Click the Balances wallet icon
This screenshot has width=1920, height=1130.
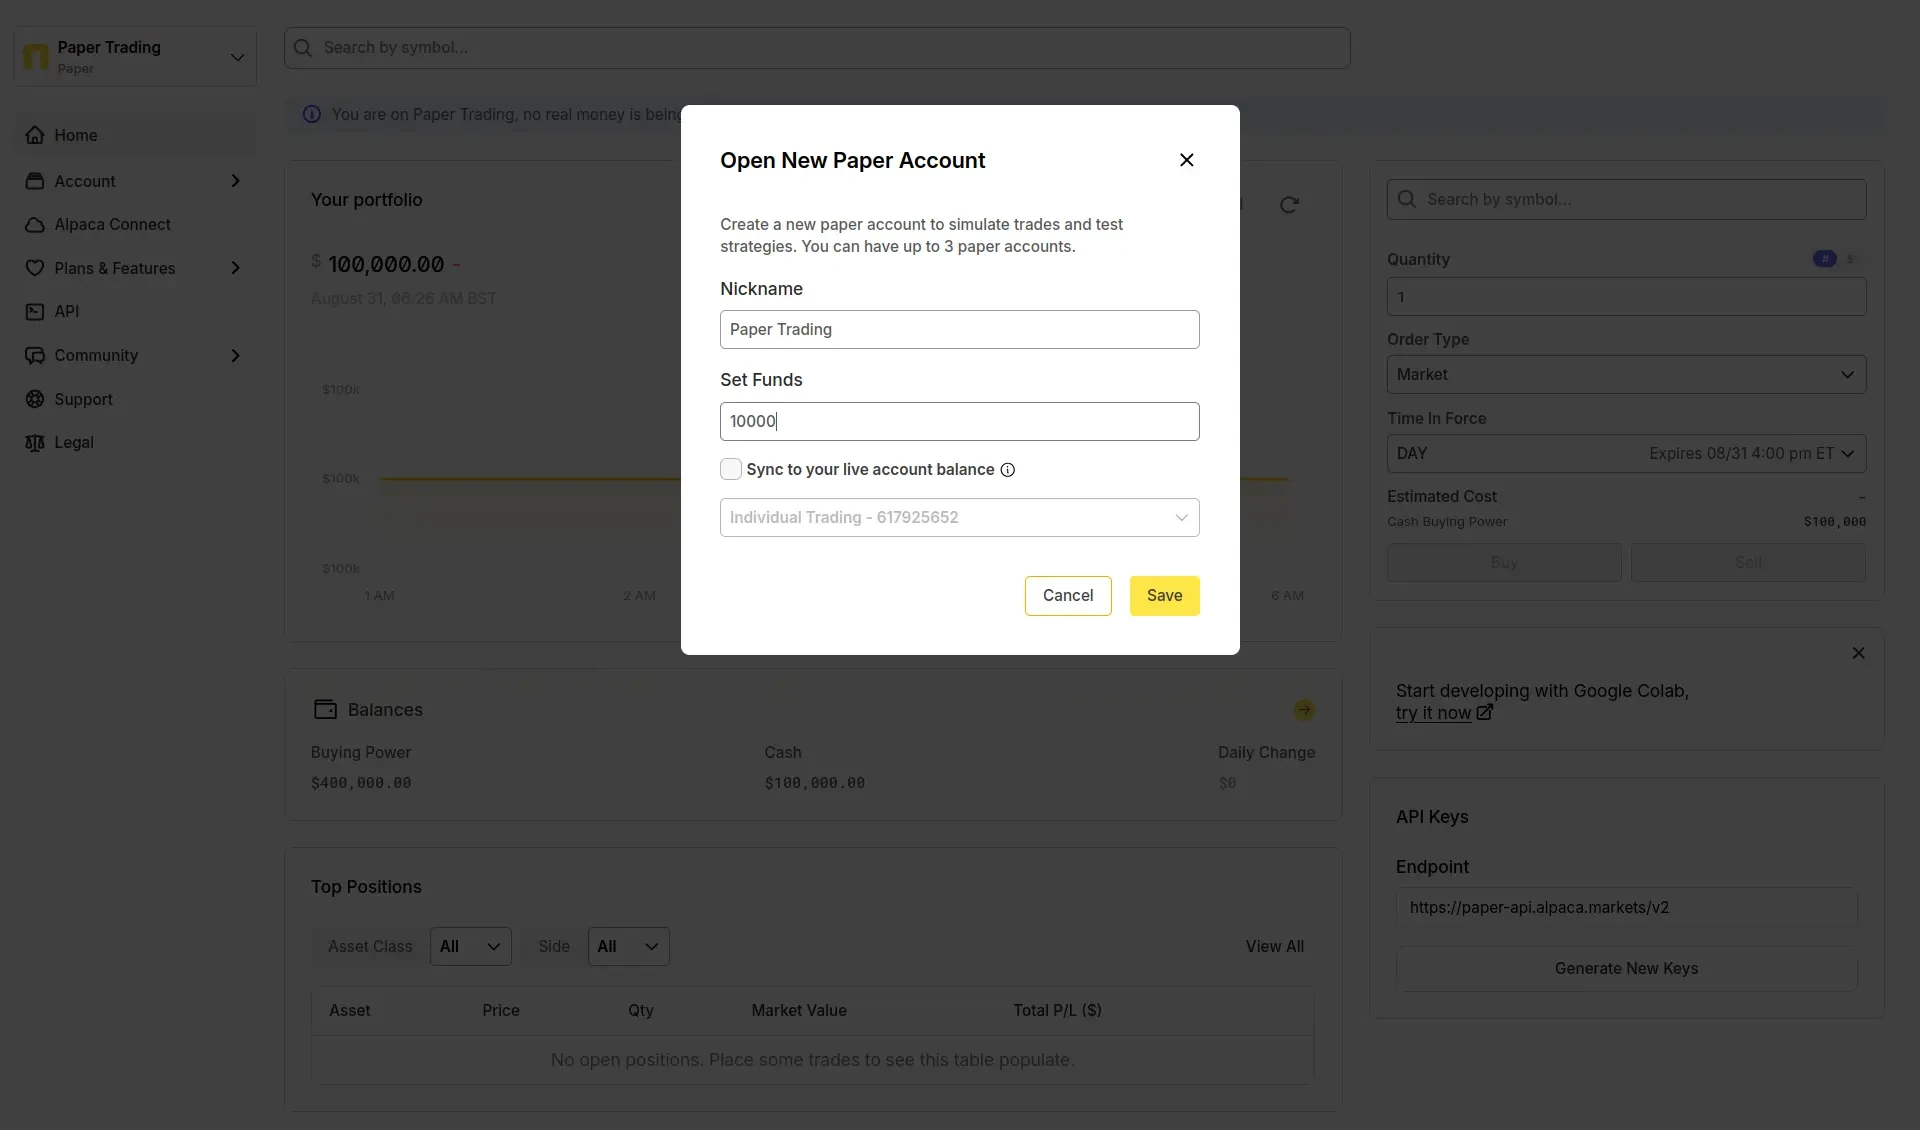click(325, 709)
